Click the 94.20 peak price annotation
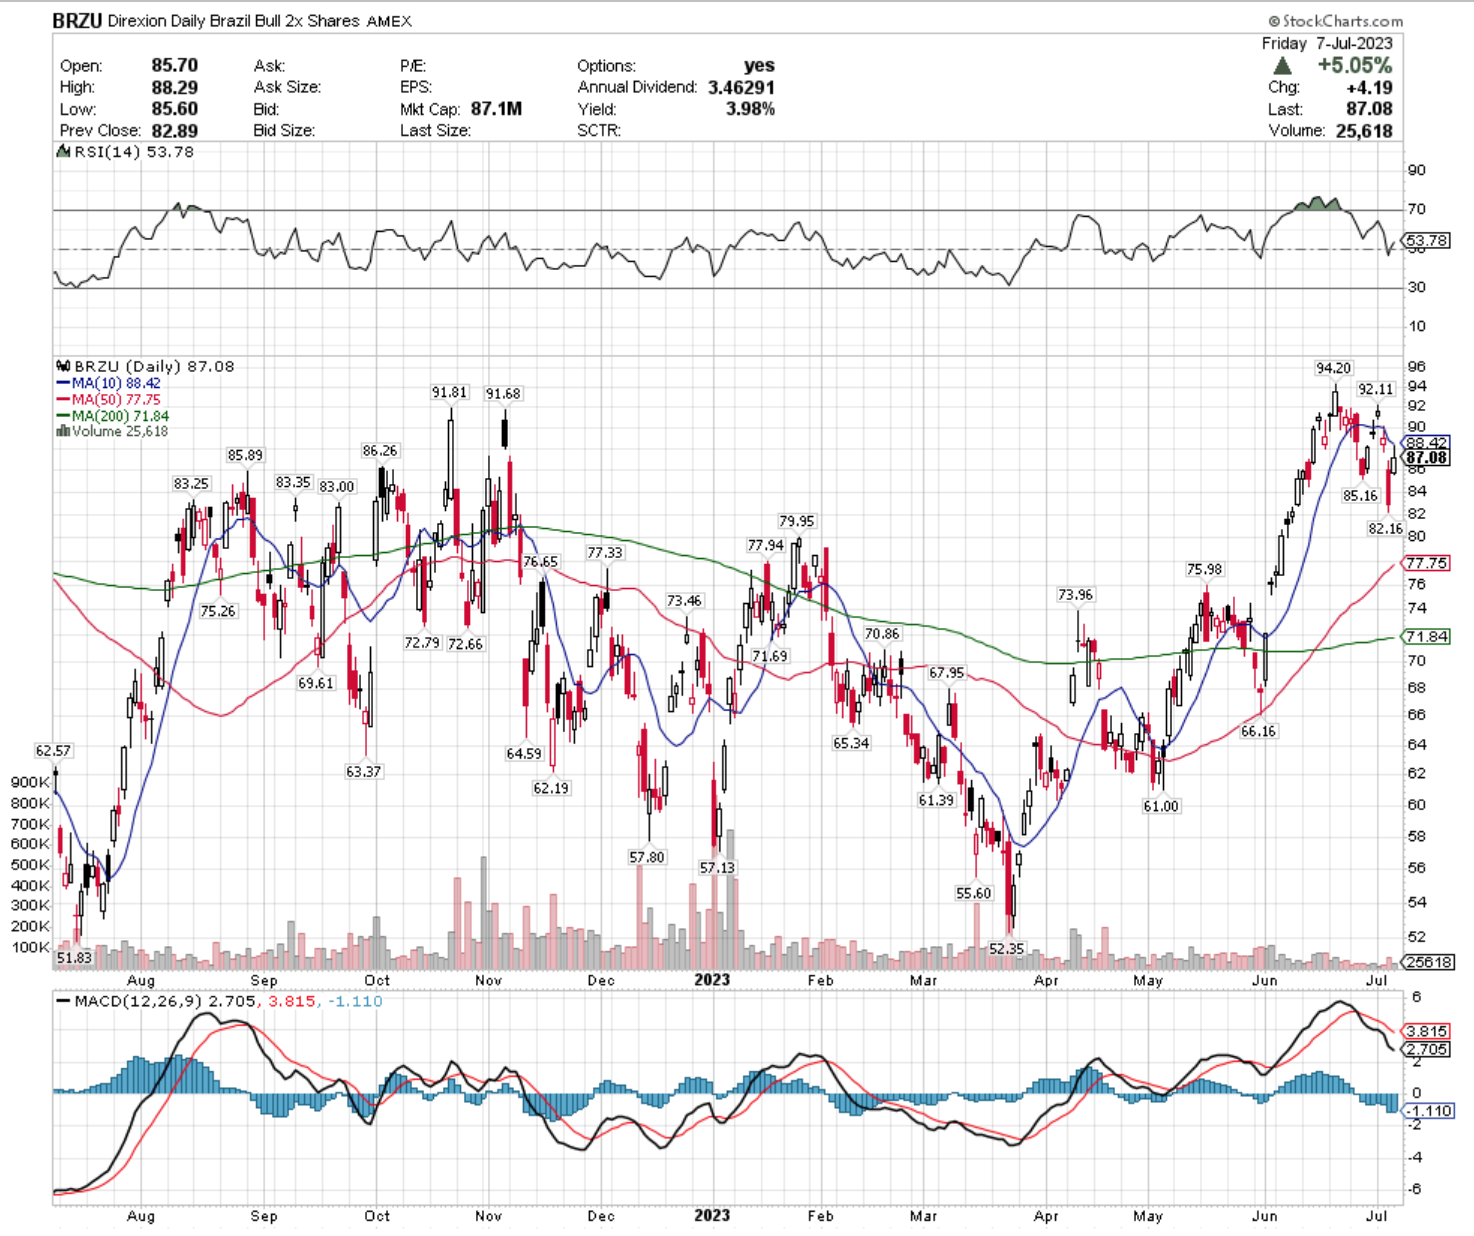The height and width of the screenshot is (1236, 1474). (x=1333, y=368)
